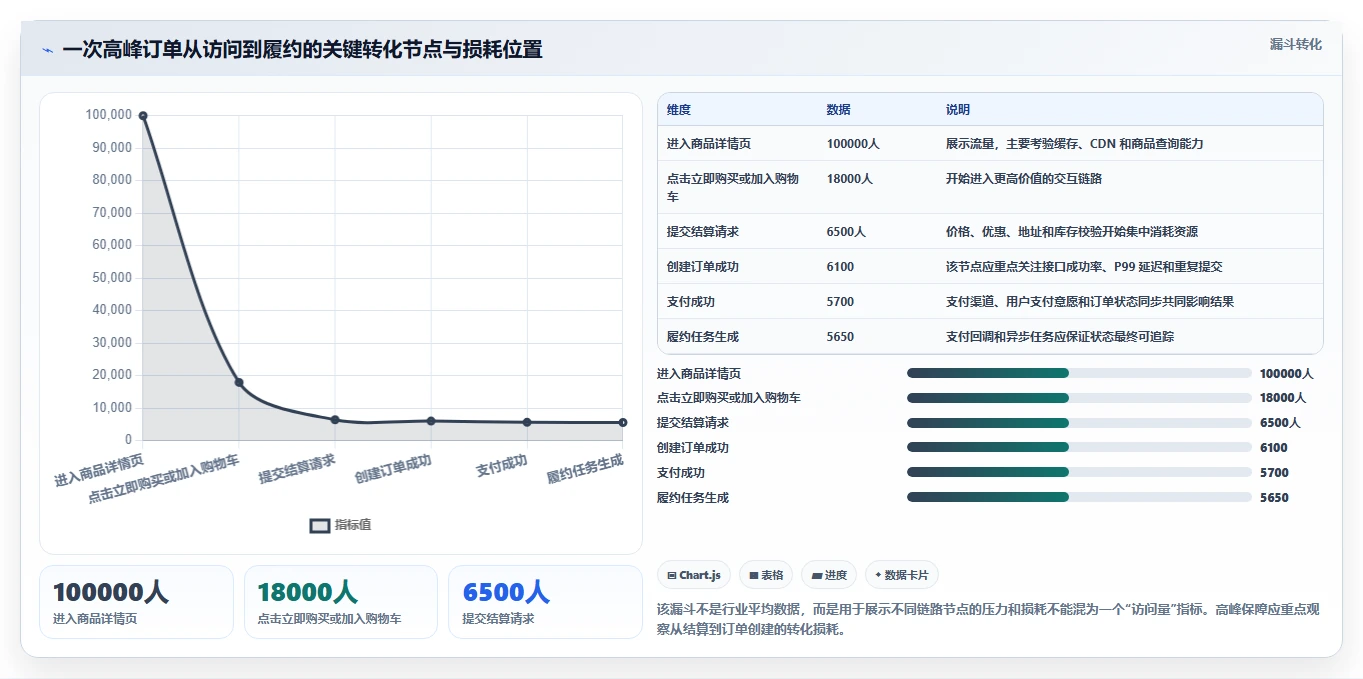The width and height of the screenshot is (1363, 679).
Task: Click the 进入商品详情页 progress bar
Action: click(1079, 373)
